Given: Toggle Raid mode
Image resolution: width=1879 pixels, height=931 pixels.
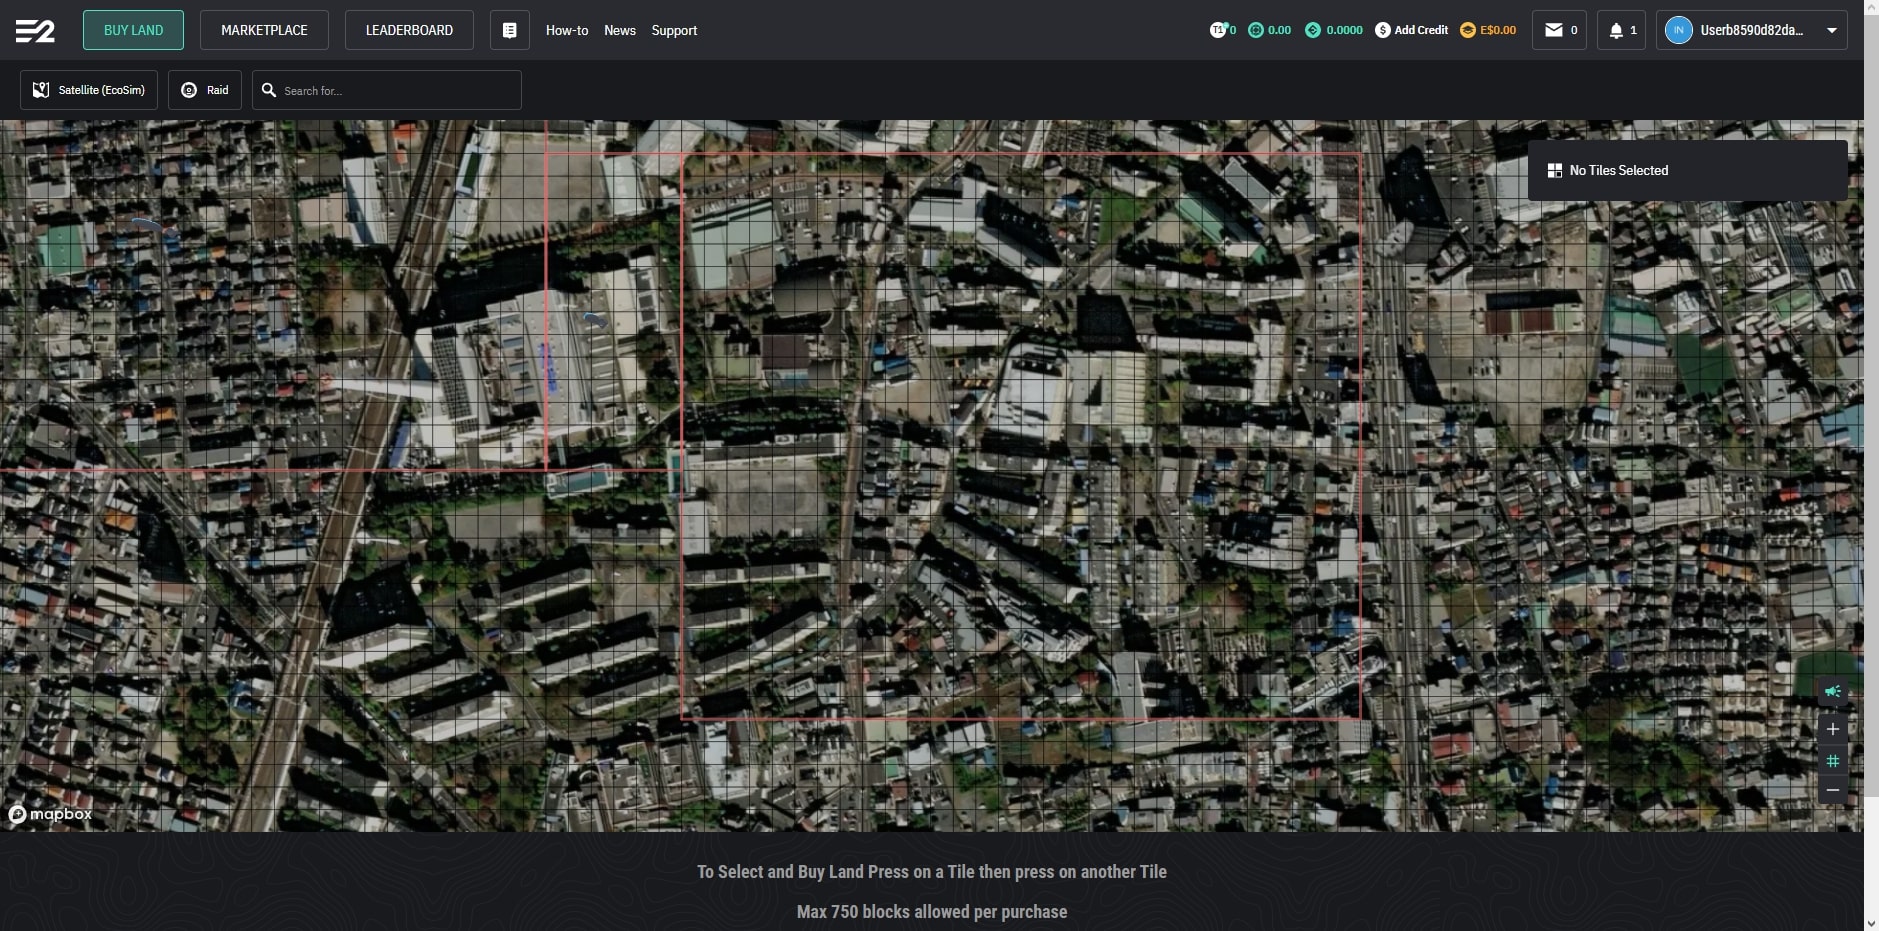Looking at the screenshot, I should click(204, 90).
